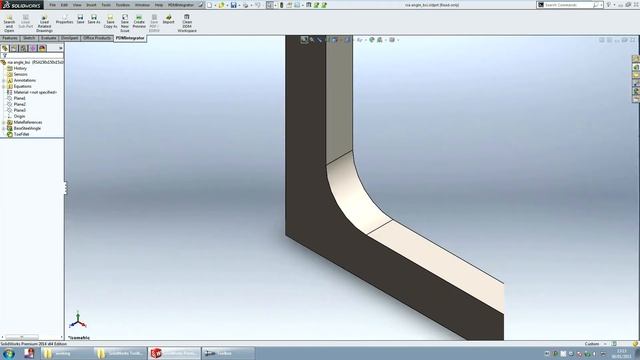Click floppy Save icon in quick toolbar
This screenshot has width=640, height=360.
click(x=233, y=5)
